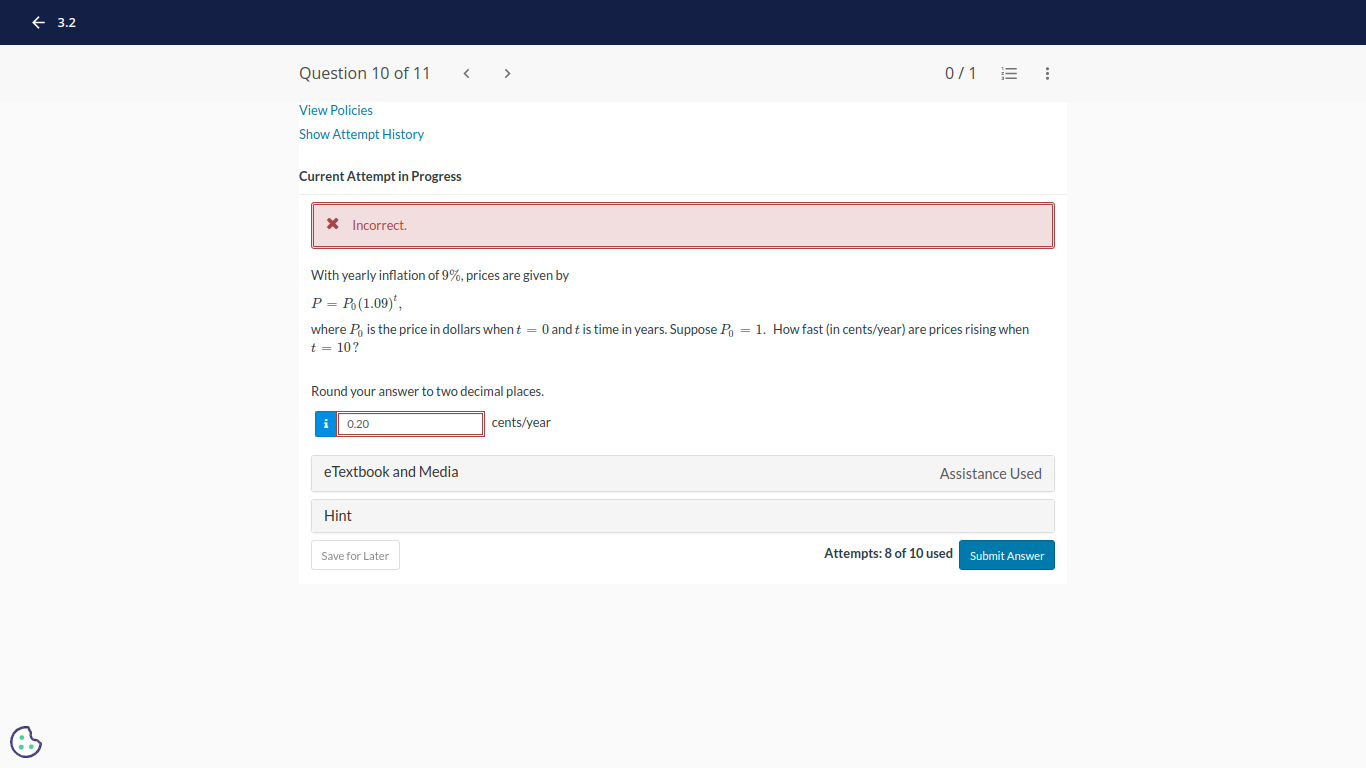Expand the Hint section
1366x768 pixels.
point(683,516)
